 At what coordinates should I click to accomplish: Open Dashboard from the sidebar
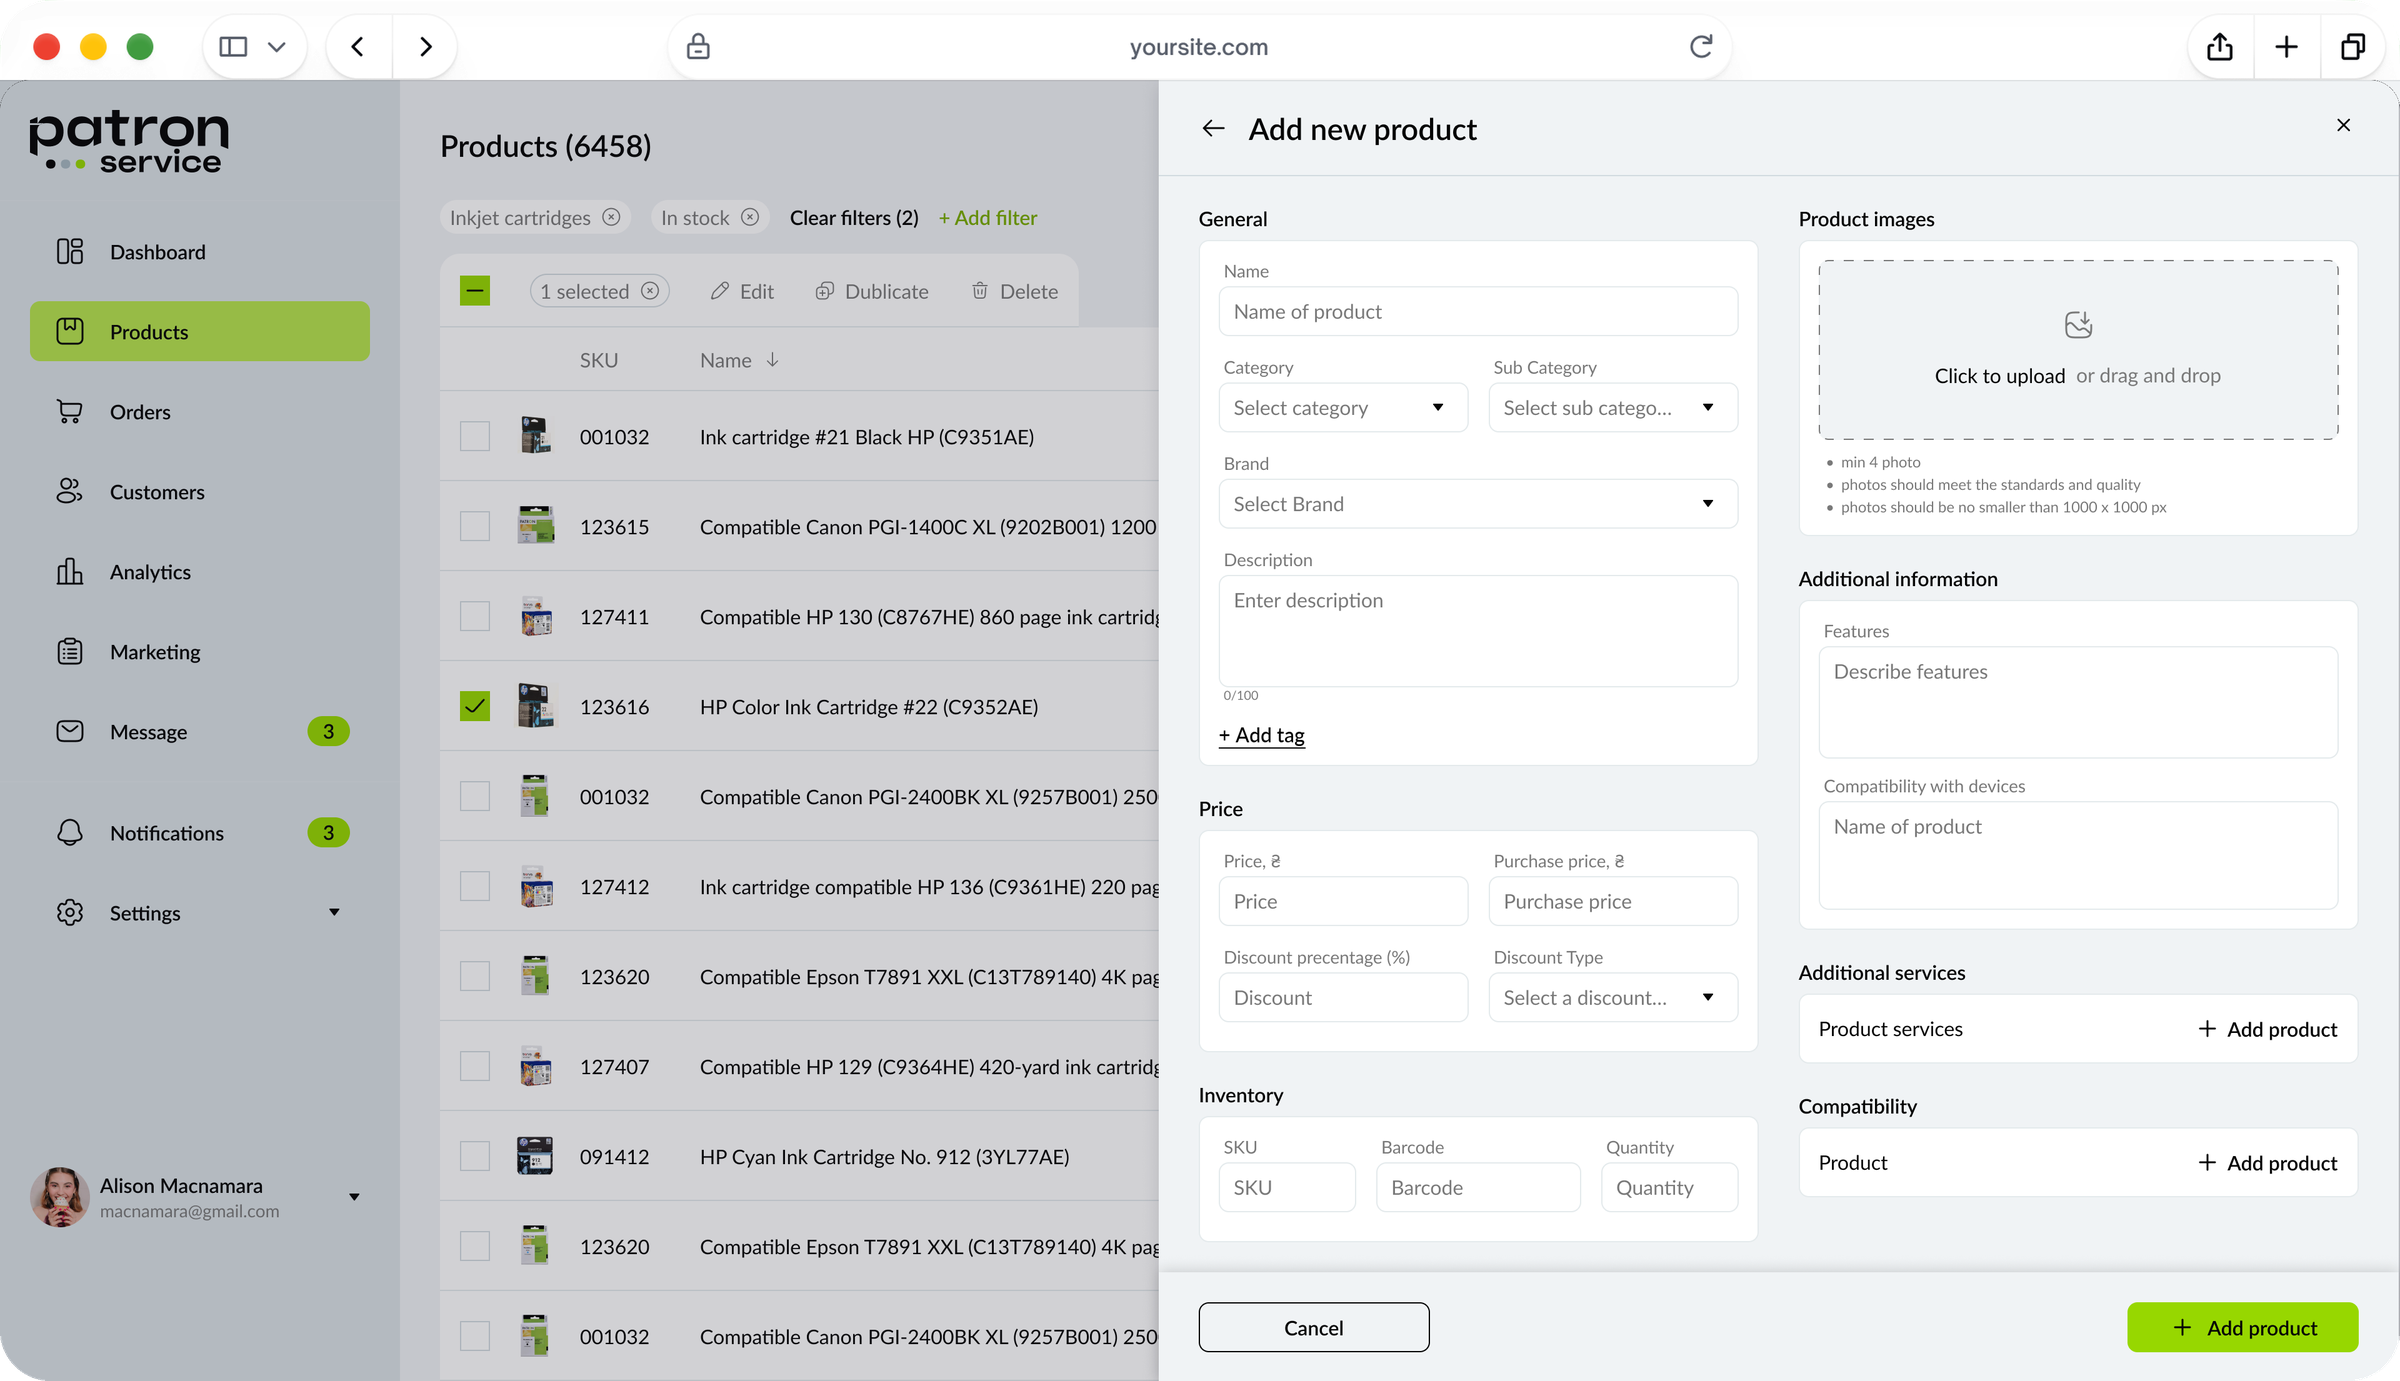tap(200, 252)
